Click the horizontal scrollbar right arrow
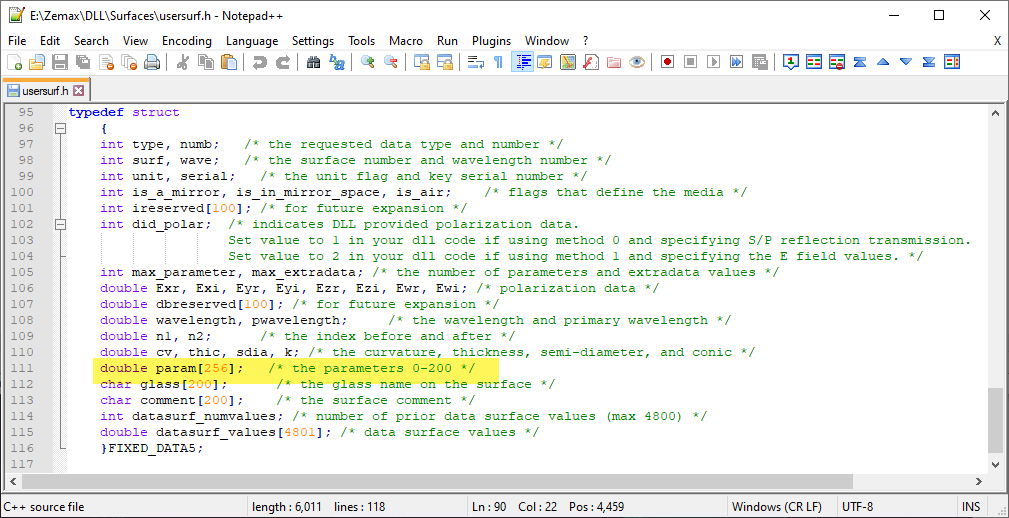1009x518 pixels. click(x=979, y=481)
